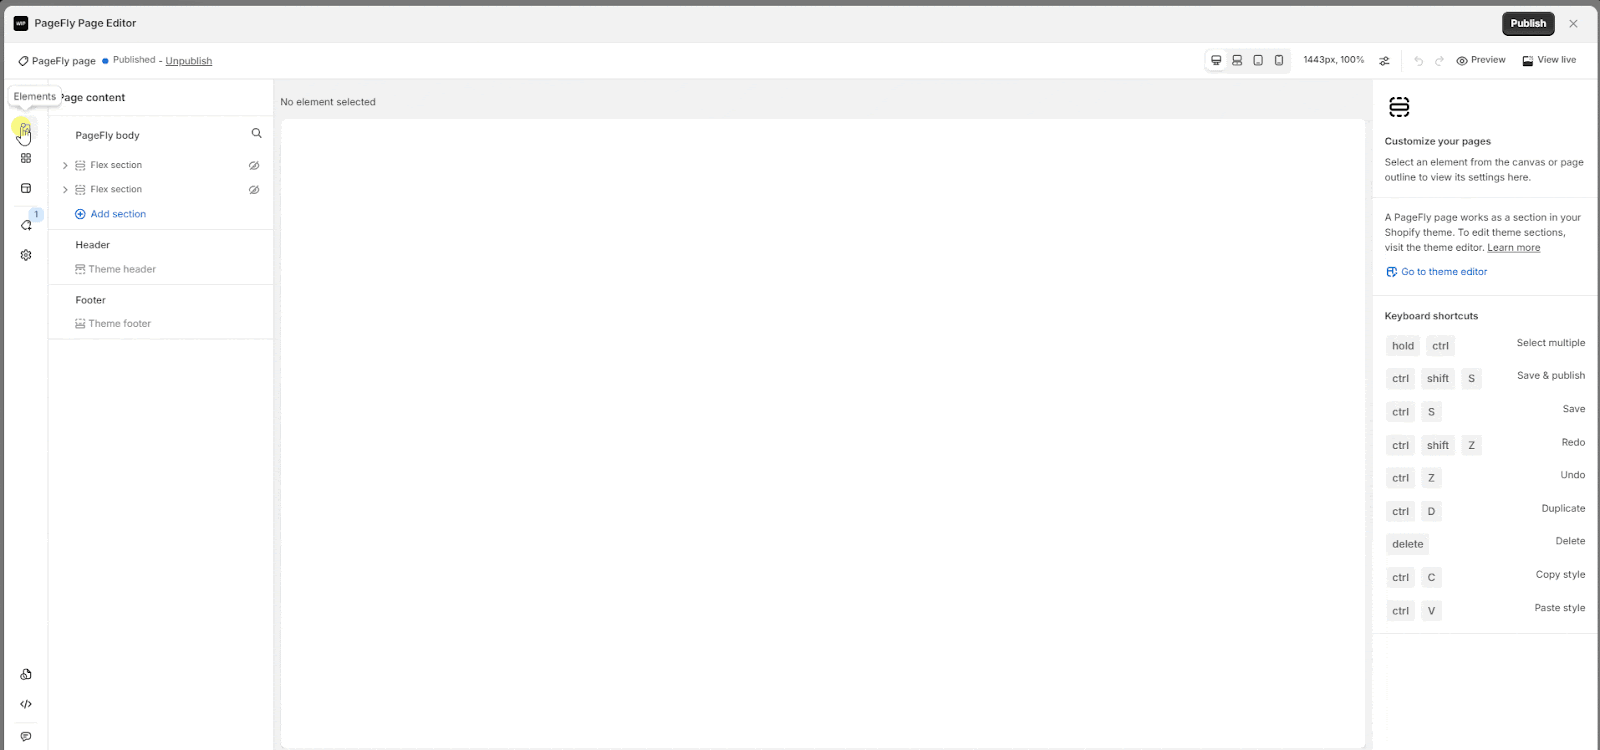Image resolution: width=1600 pixels, height=750 pixels.
Task: Click the black Publish button
Action: pyautogui.click(x=1528, y=23)
